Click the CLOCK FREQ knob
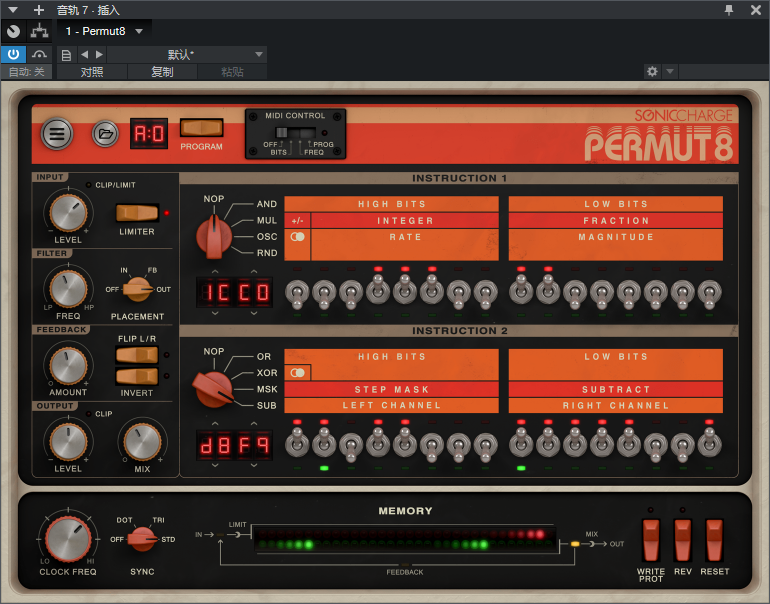 pyautogui.click(x=68, y=539)
